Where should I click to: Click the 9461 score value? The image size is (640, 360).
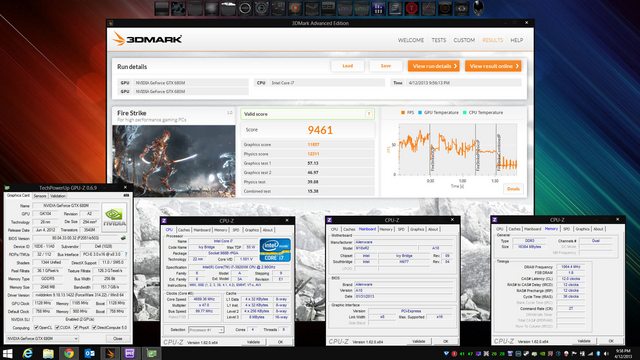coord(320,130)
